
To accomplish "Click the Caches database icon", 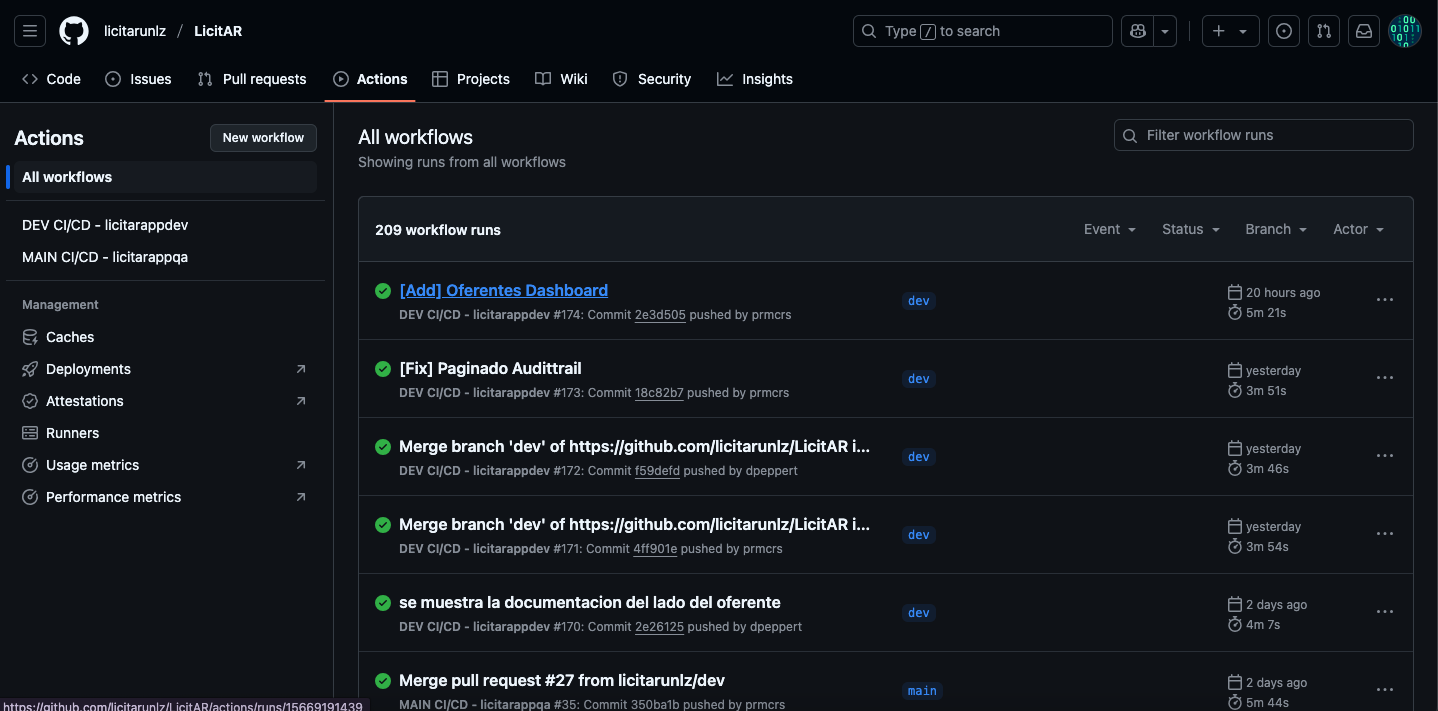I will coord(30,337).
